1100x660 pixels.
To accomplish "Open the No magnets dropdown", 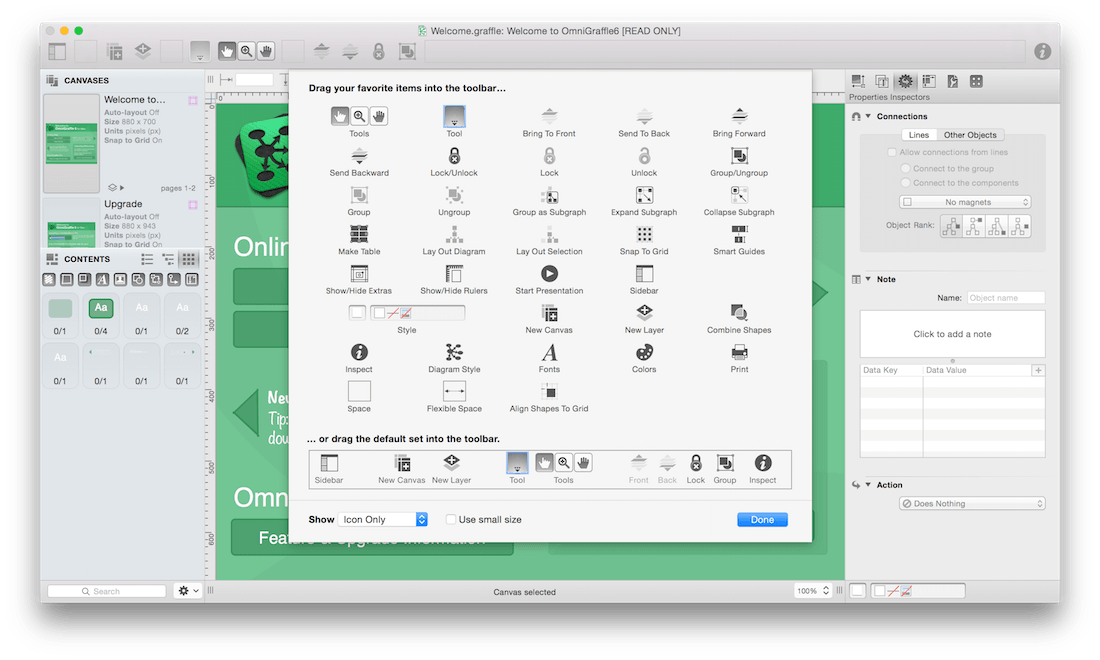I will (965, 202).
